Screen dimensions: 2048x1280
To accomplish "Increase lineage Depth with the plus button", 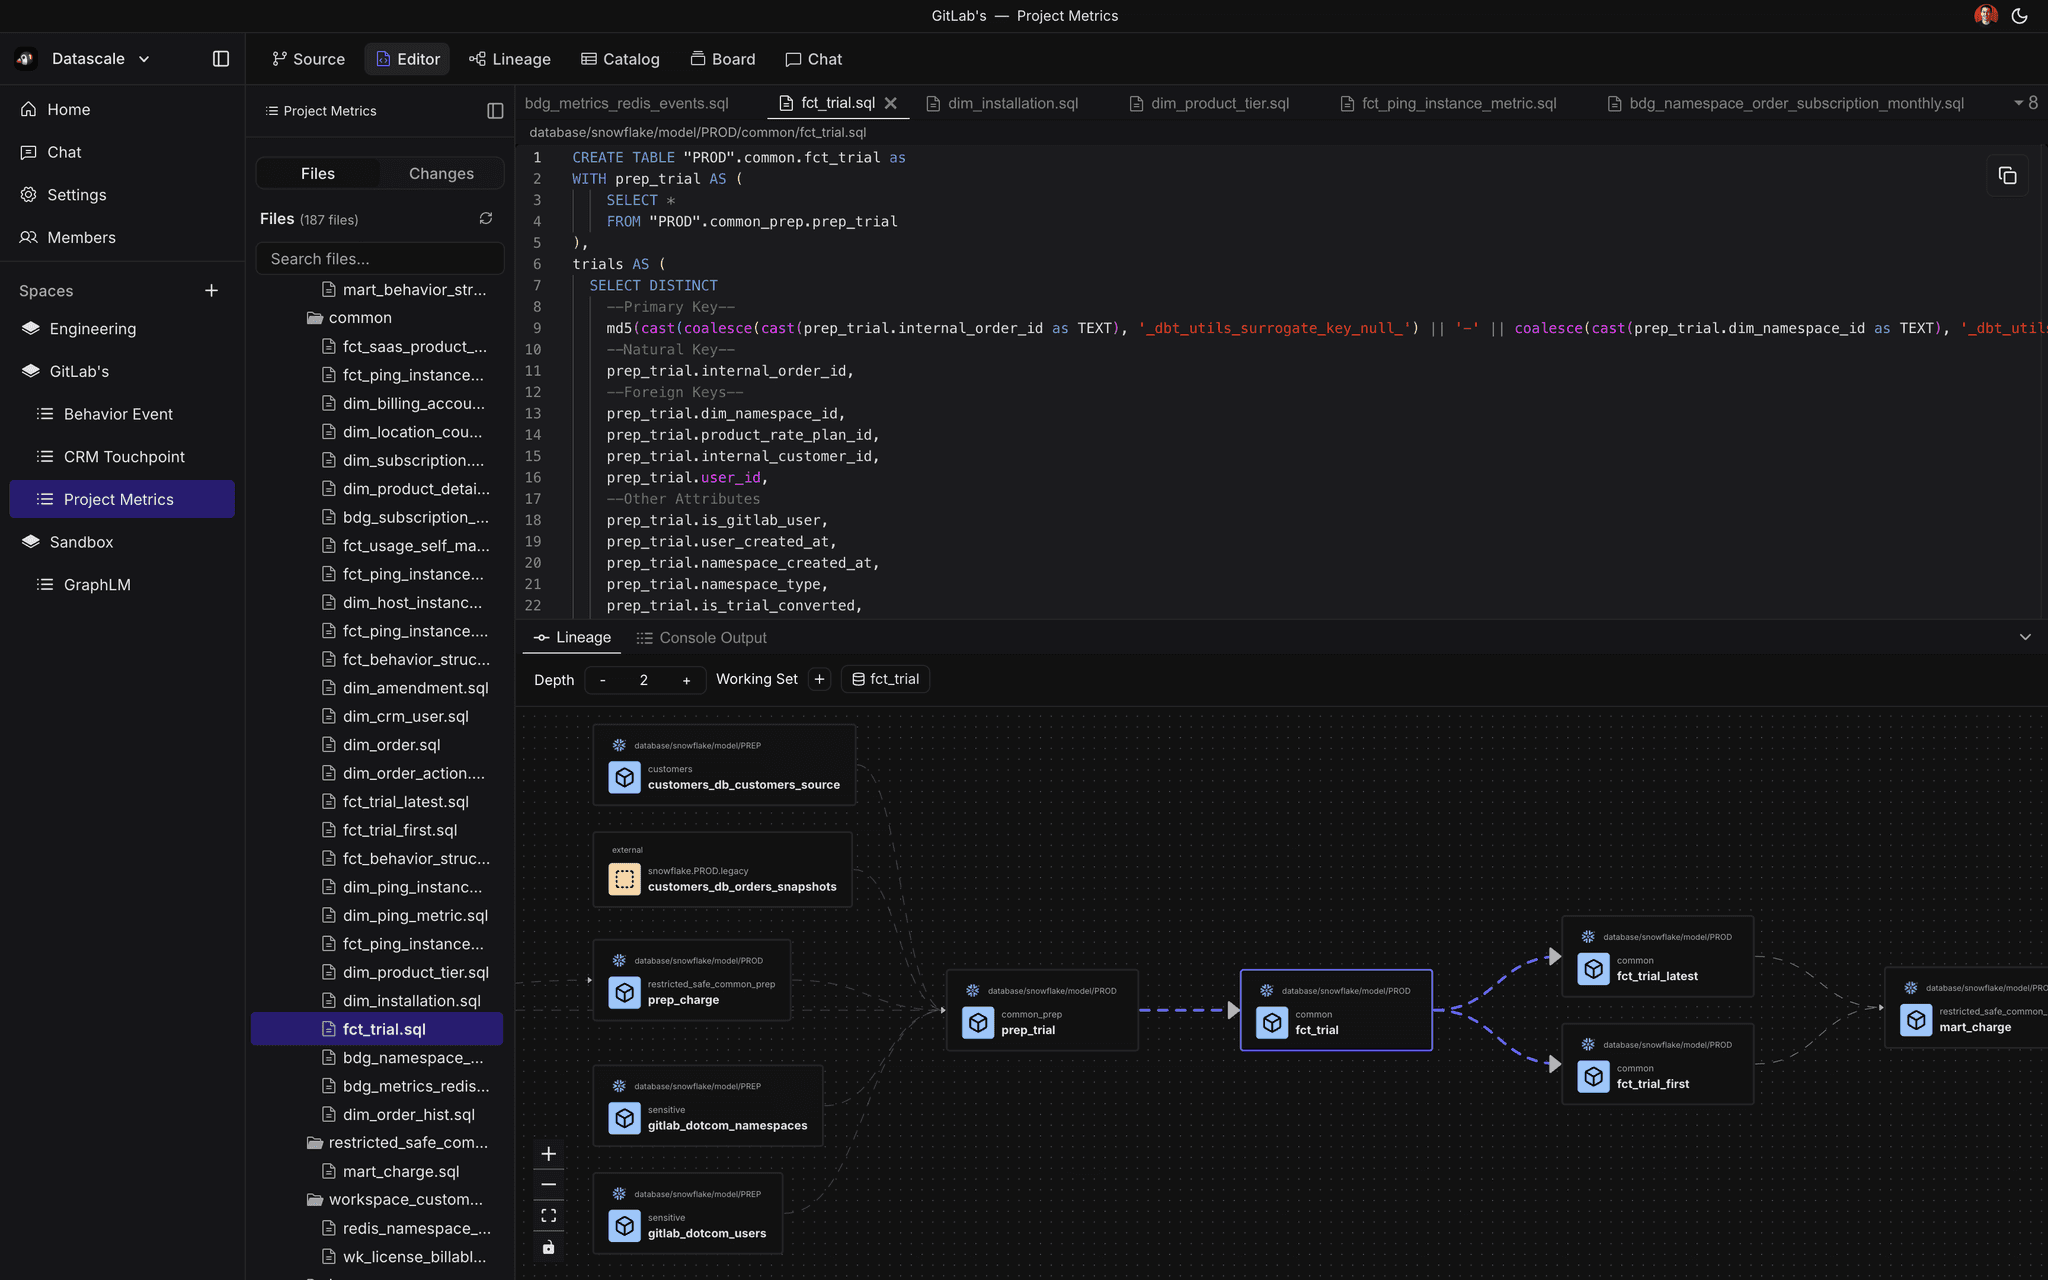I will (x=687, y=680).
